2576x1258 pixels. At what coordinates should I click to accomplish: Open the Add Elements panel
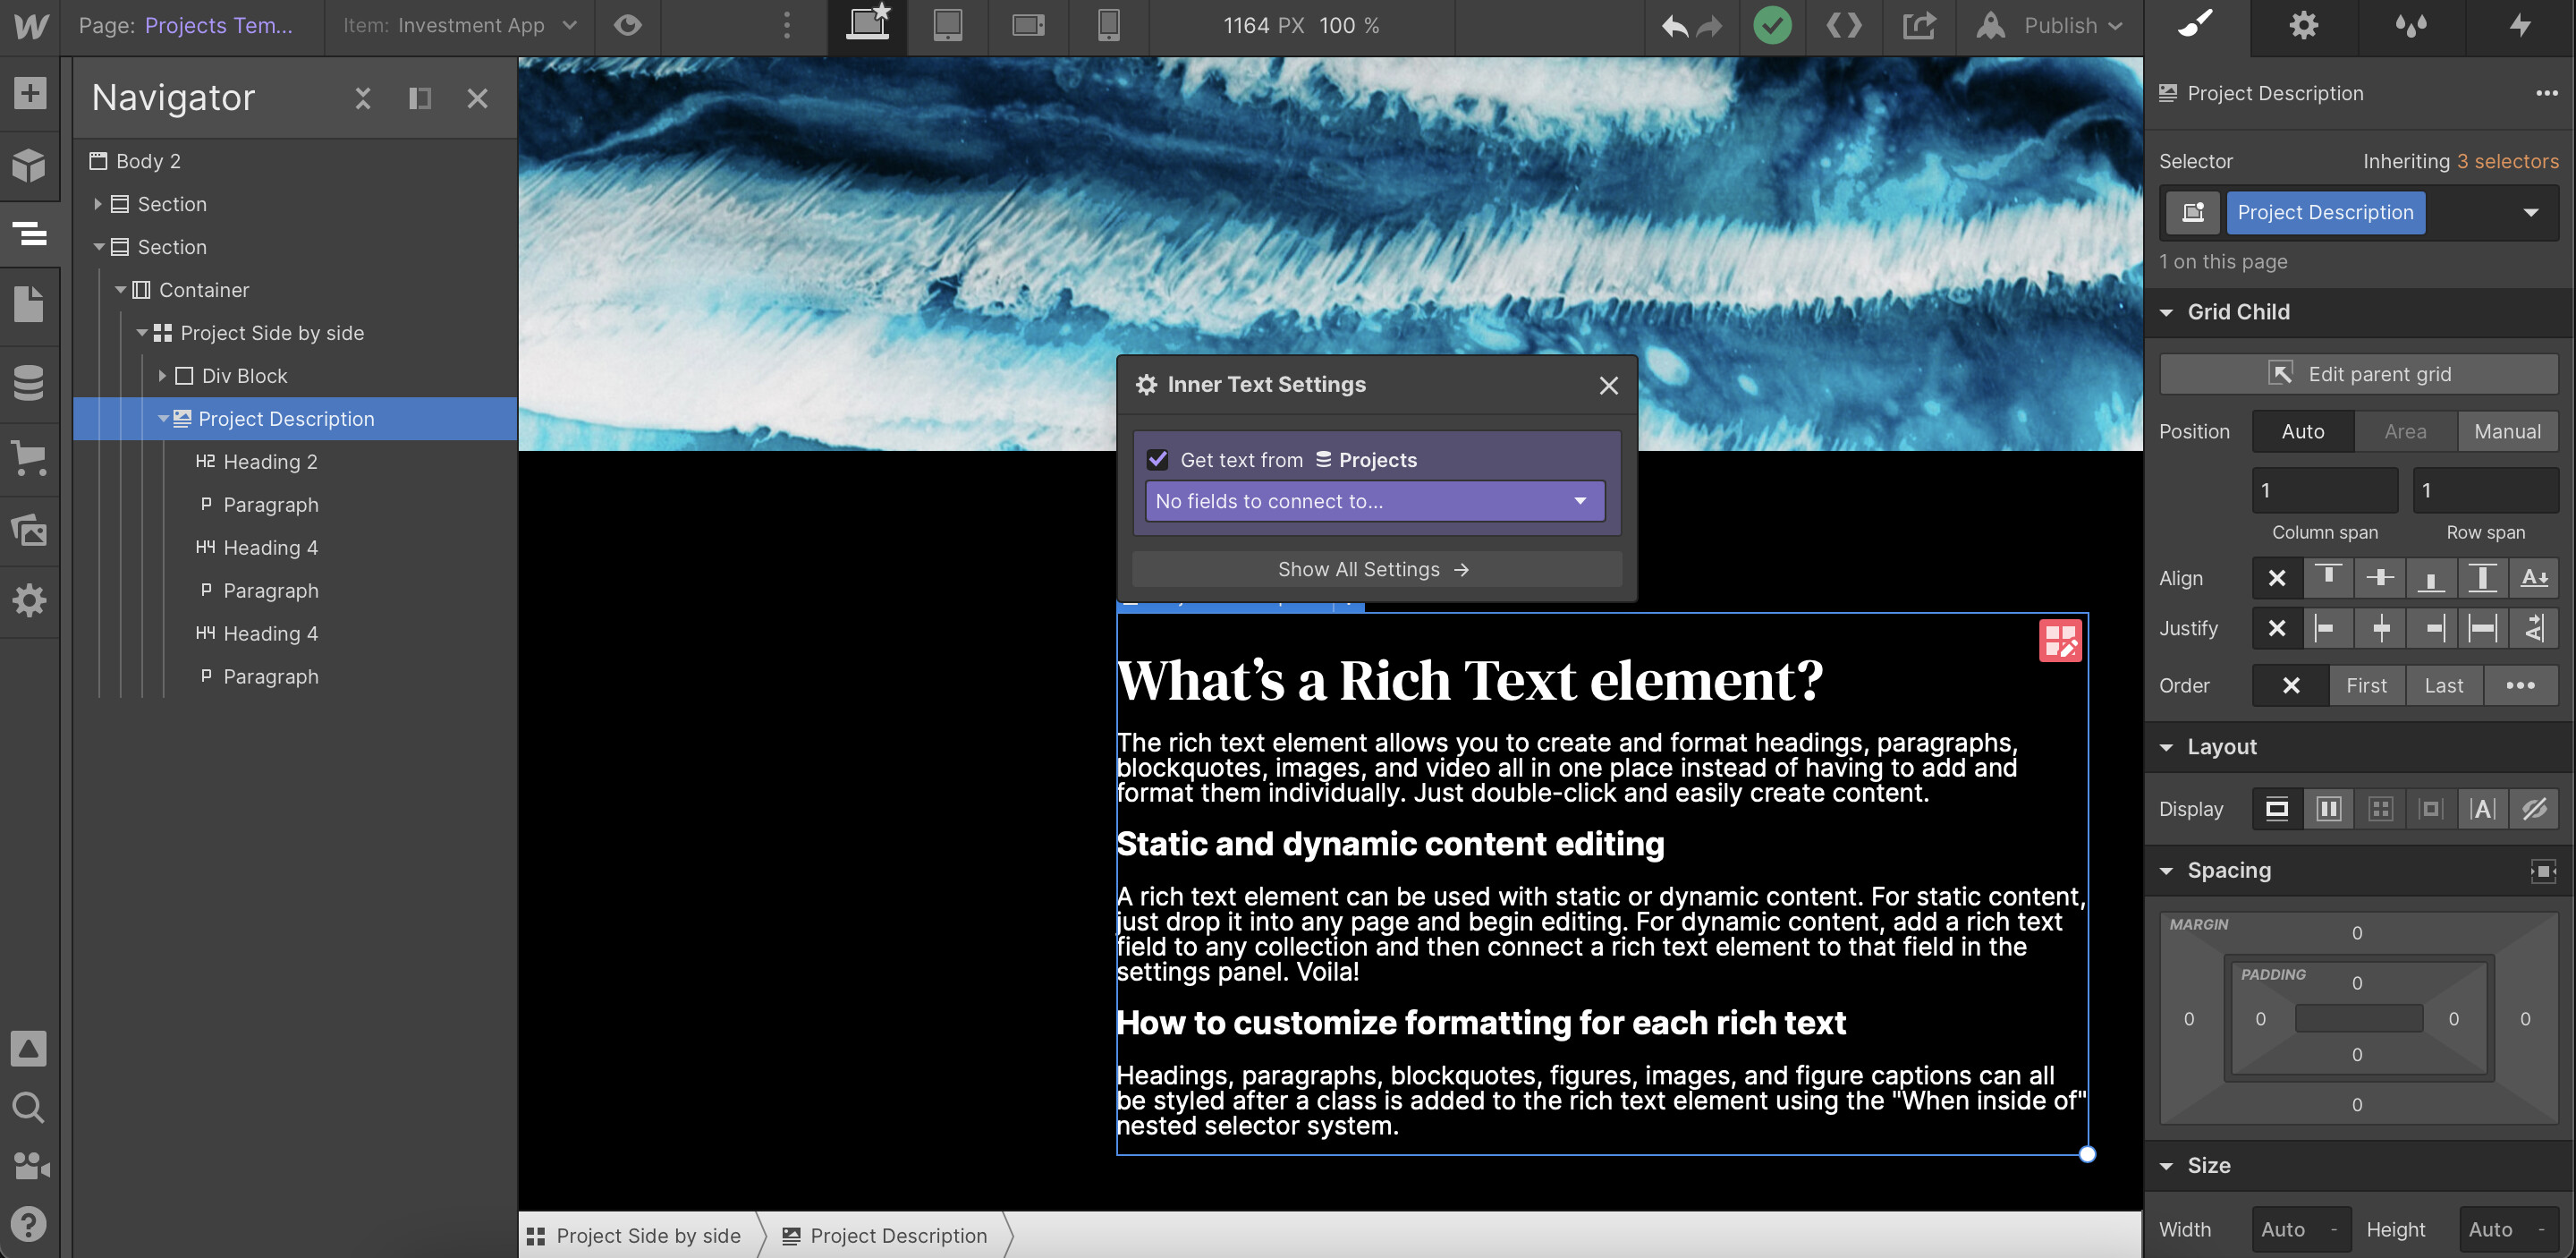coord(29,93)
